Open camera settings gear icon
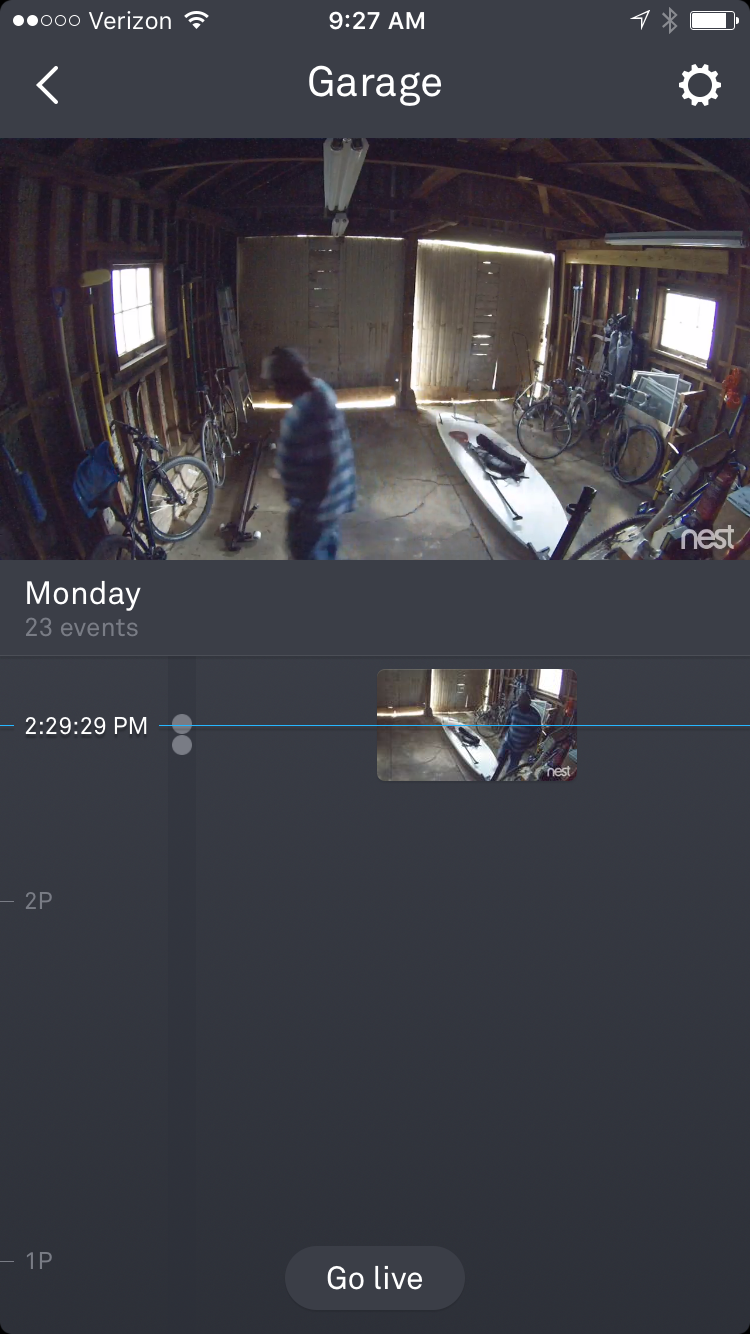Image resolution: width=750 pixels, height=1334 pixels. 699,85
